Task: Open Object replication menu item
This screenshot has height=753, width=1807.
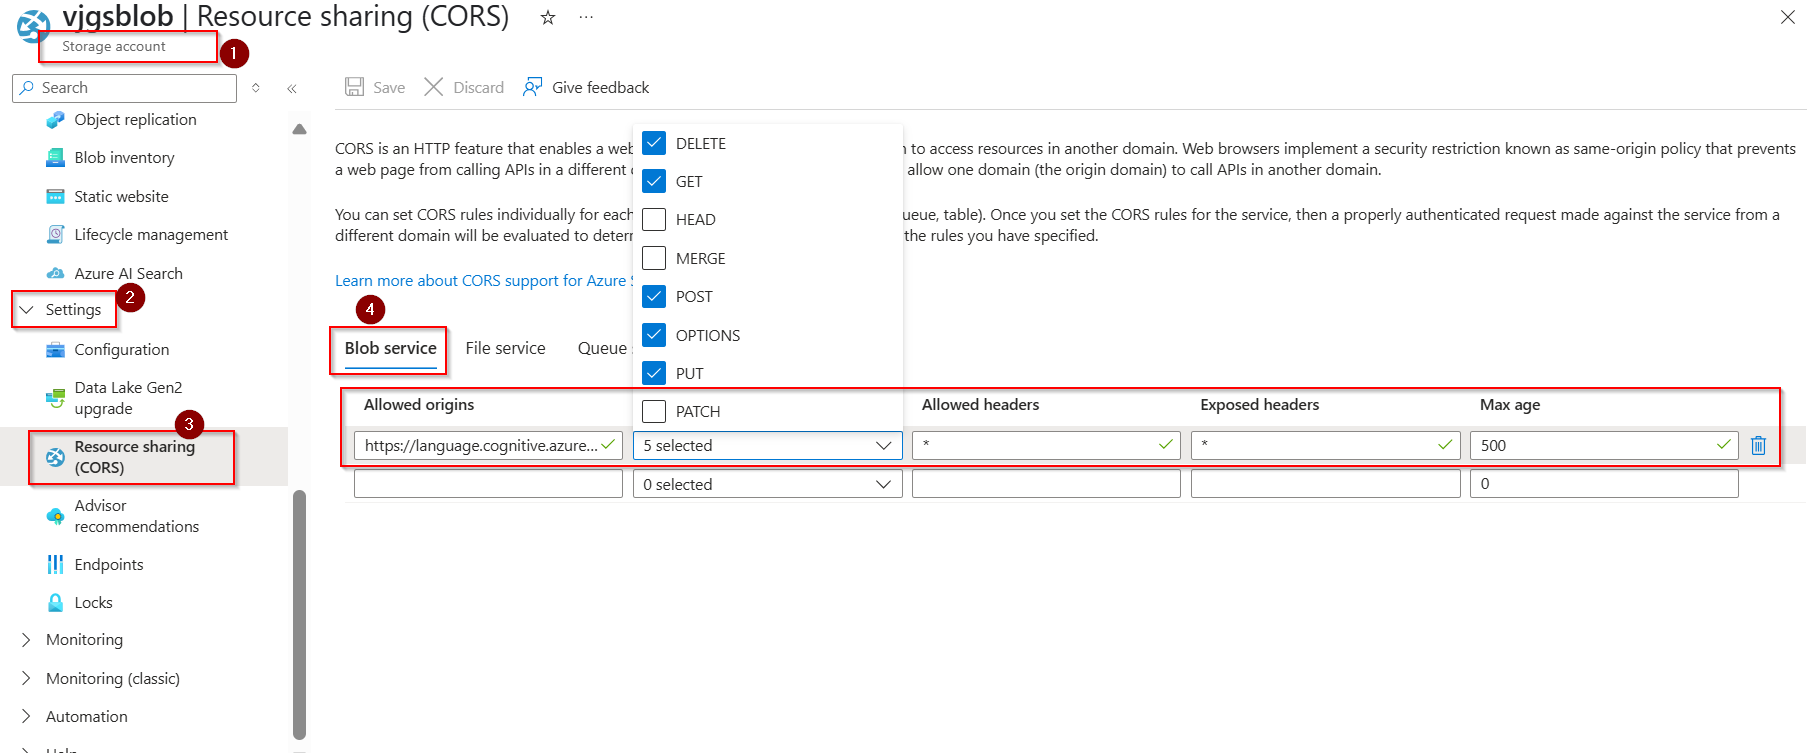Action: [135, 120]
